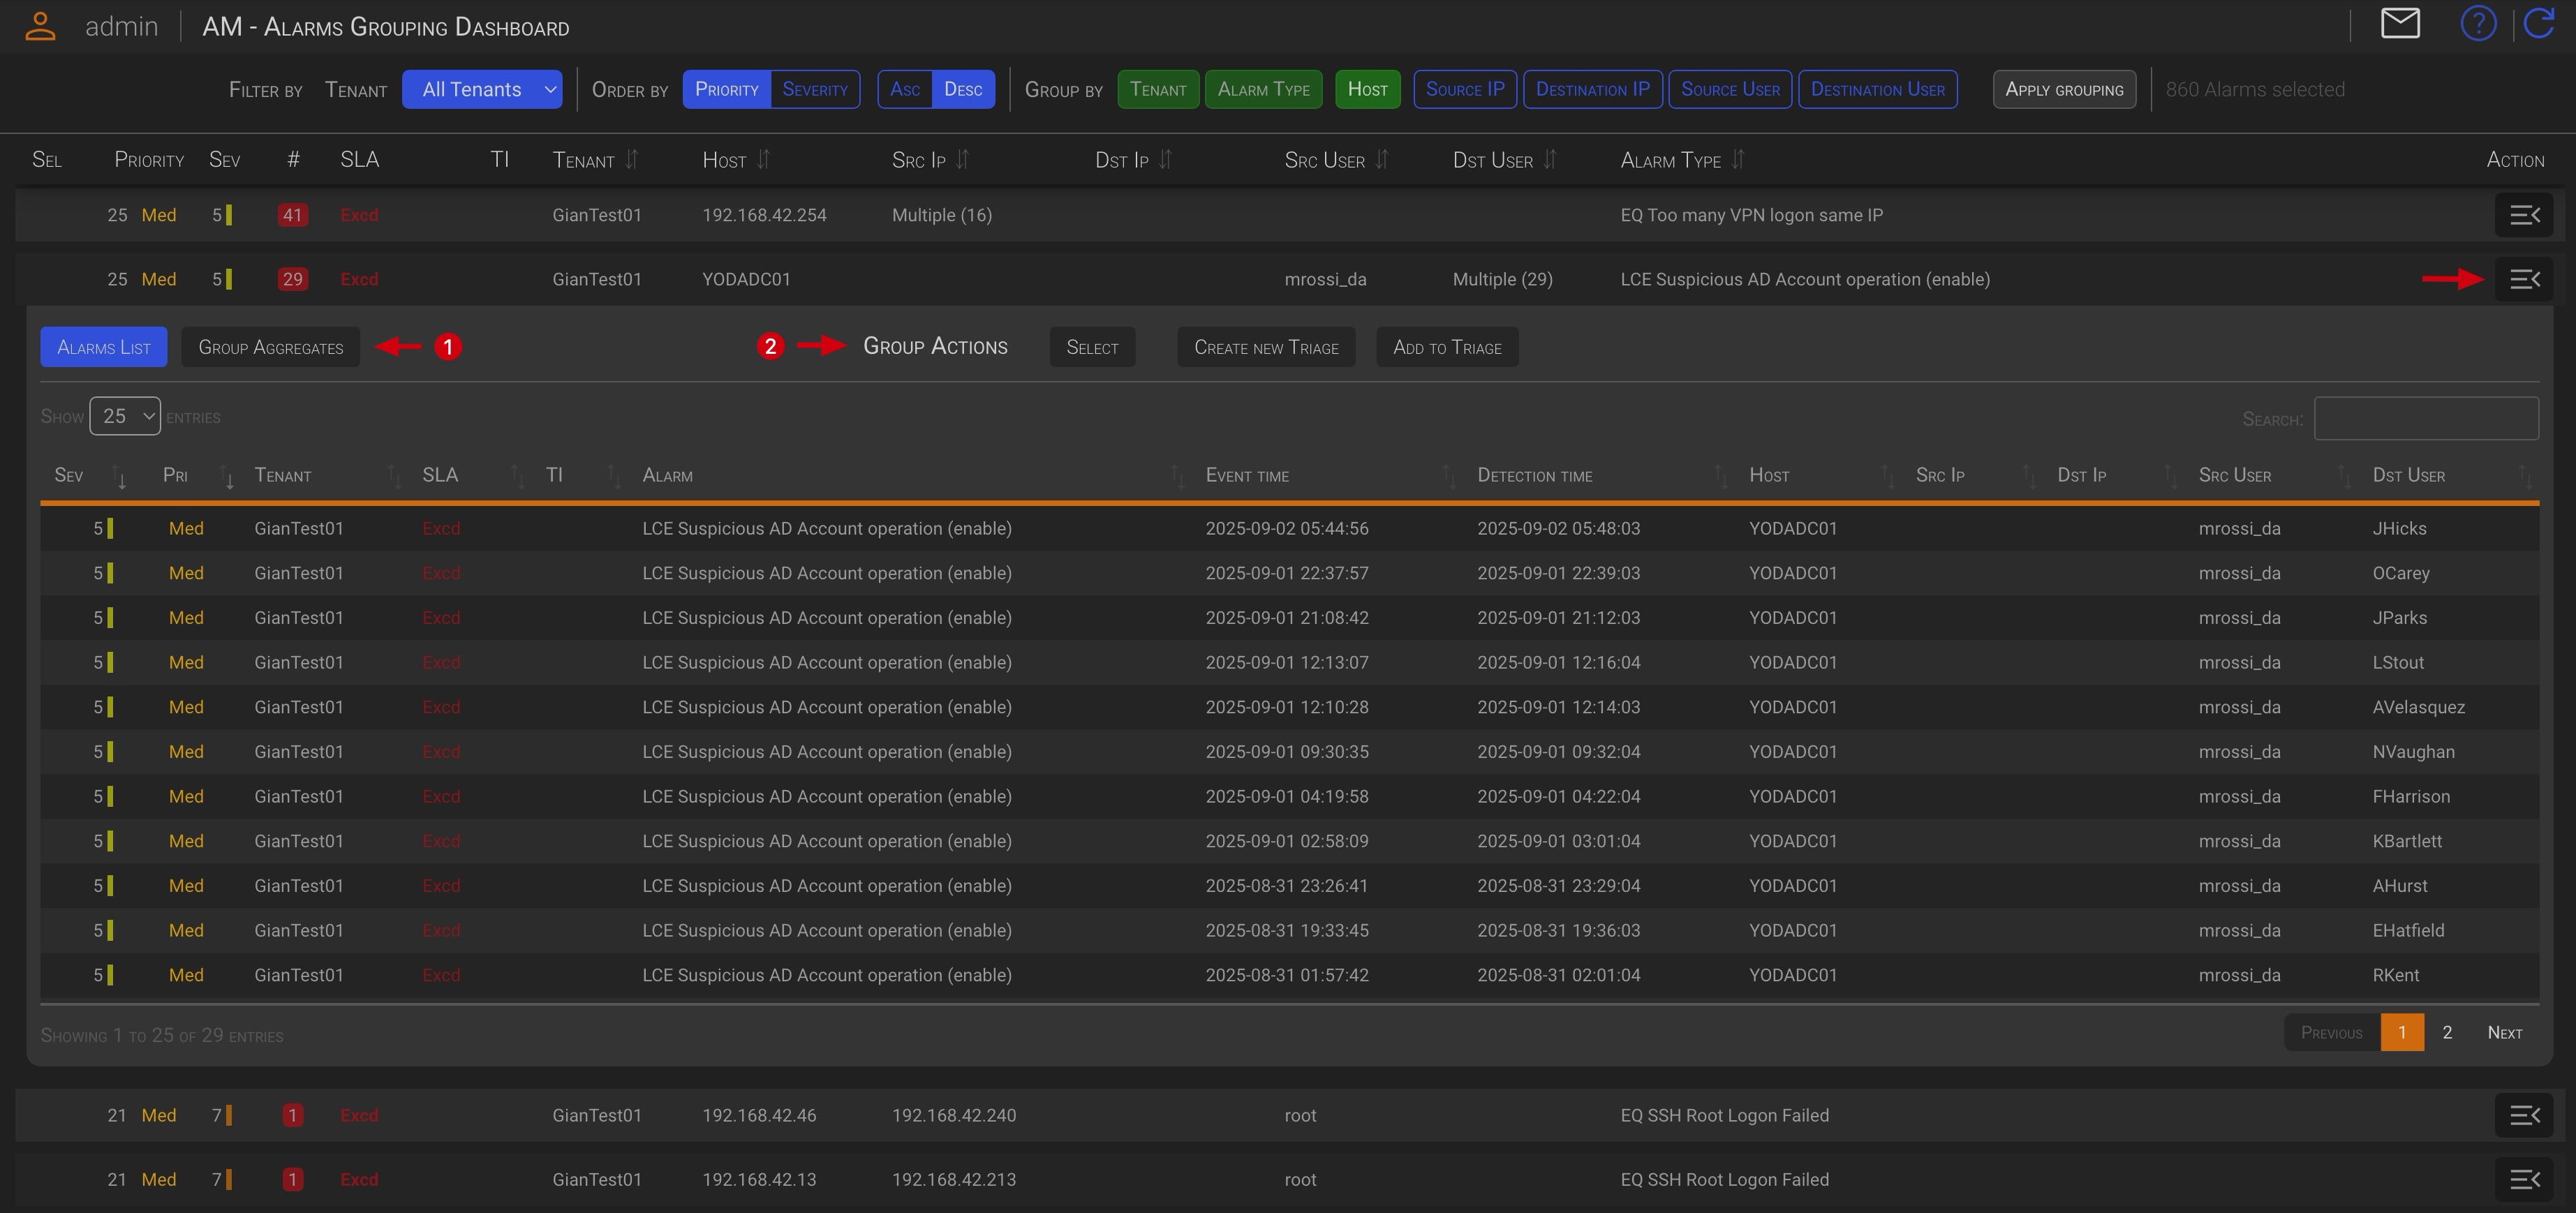Screen dimensions: 2576x1213
Task: Switch to Group Aggregates tab
Action: (x=270, y=347)
